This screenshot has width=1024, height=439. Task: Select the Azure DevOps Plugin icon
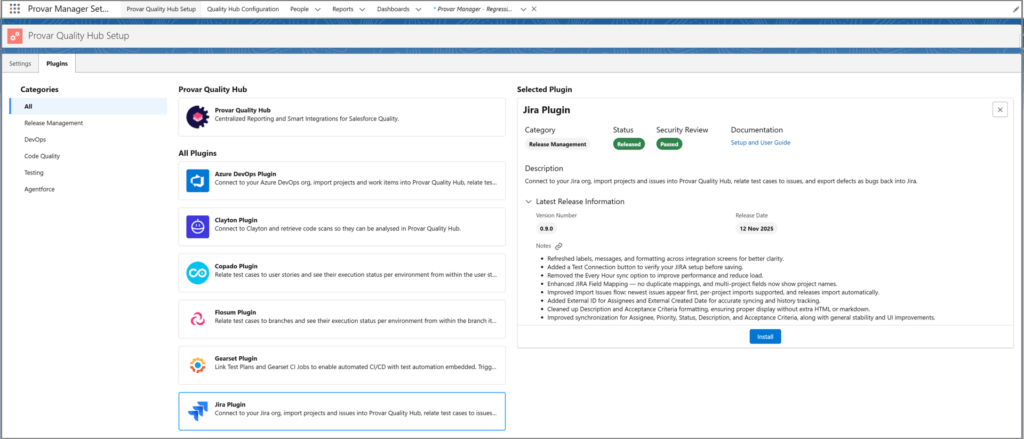click(x=198, y=181)
